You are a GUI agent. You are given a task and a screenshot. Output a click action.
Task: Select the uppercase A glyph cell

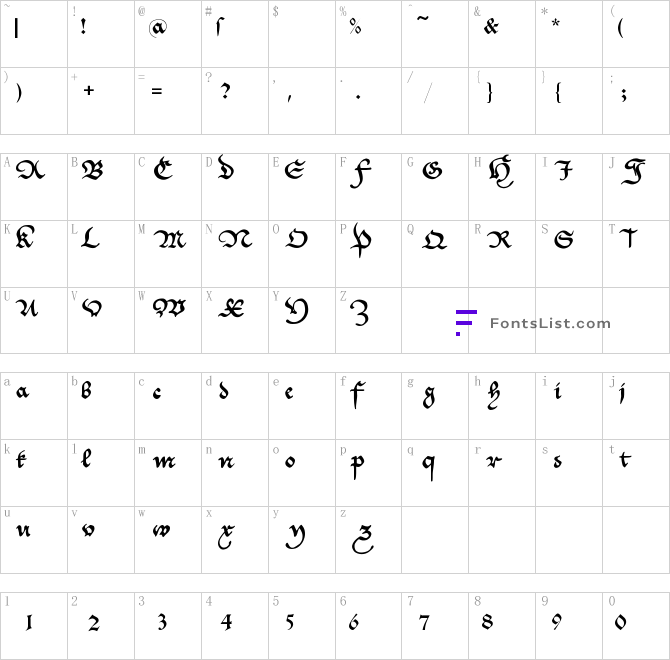pyautogui.click(x=34, y=187)
